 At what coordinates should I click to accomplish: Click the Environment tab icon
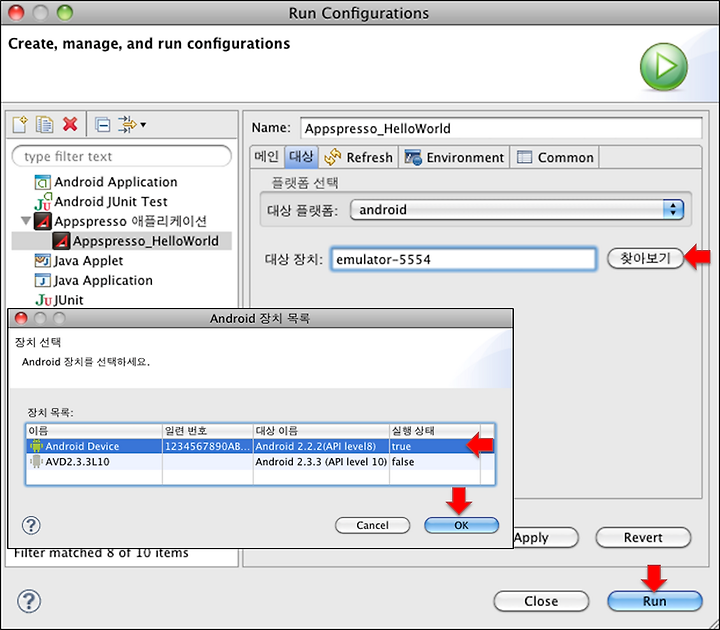click(413, 158)
